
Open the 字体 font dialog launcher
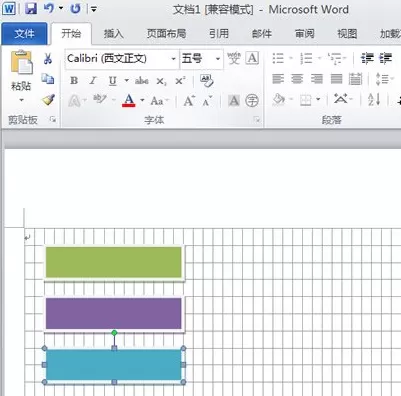(256, 119)
